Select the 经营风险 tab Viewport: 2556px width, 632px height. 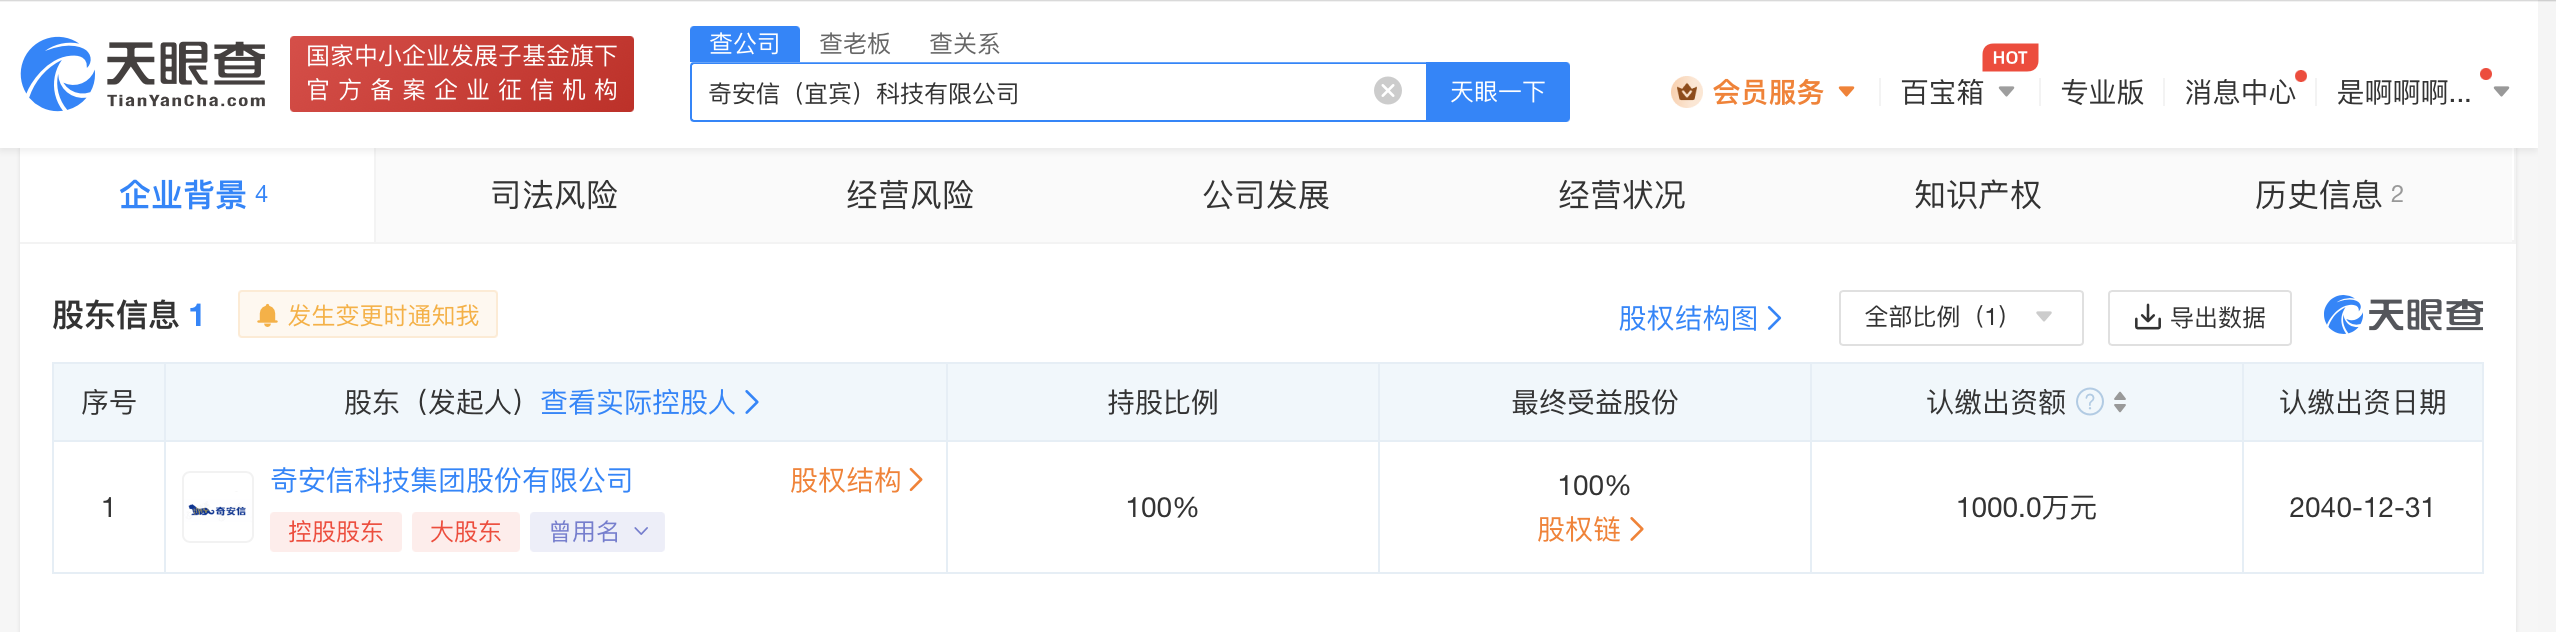[910, 195]
